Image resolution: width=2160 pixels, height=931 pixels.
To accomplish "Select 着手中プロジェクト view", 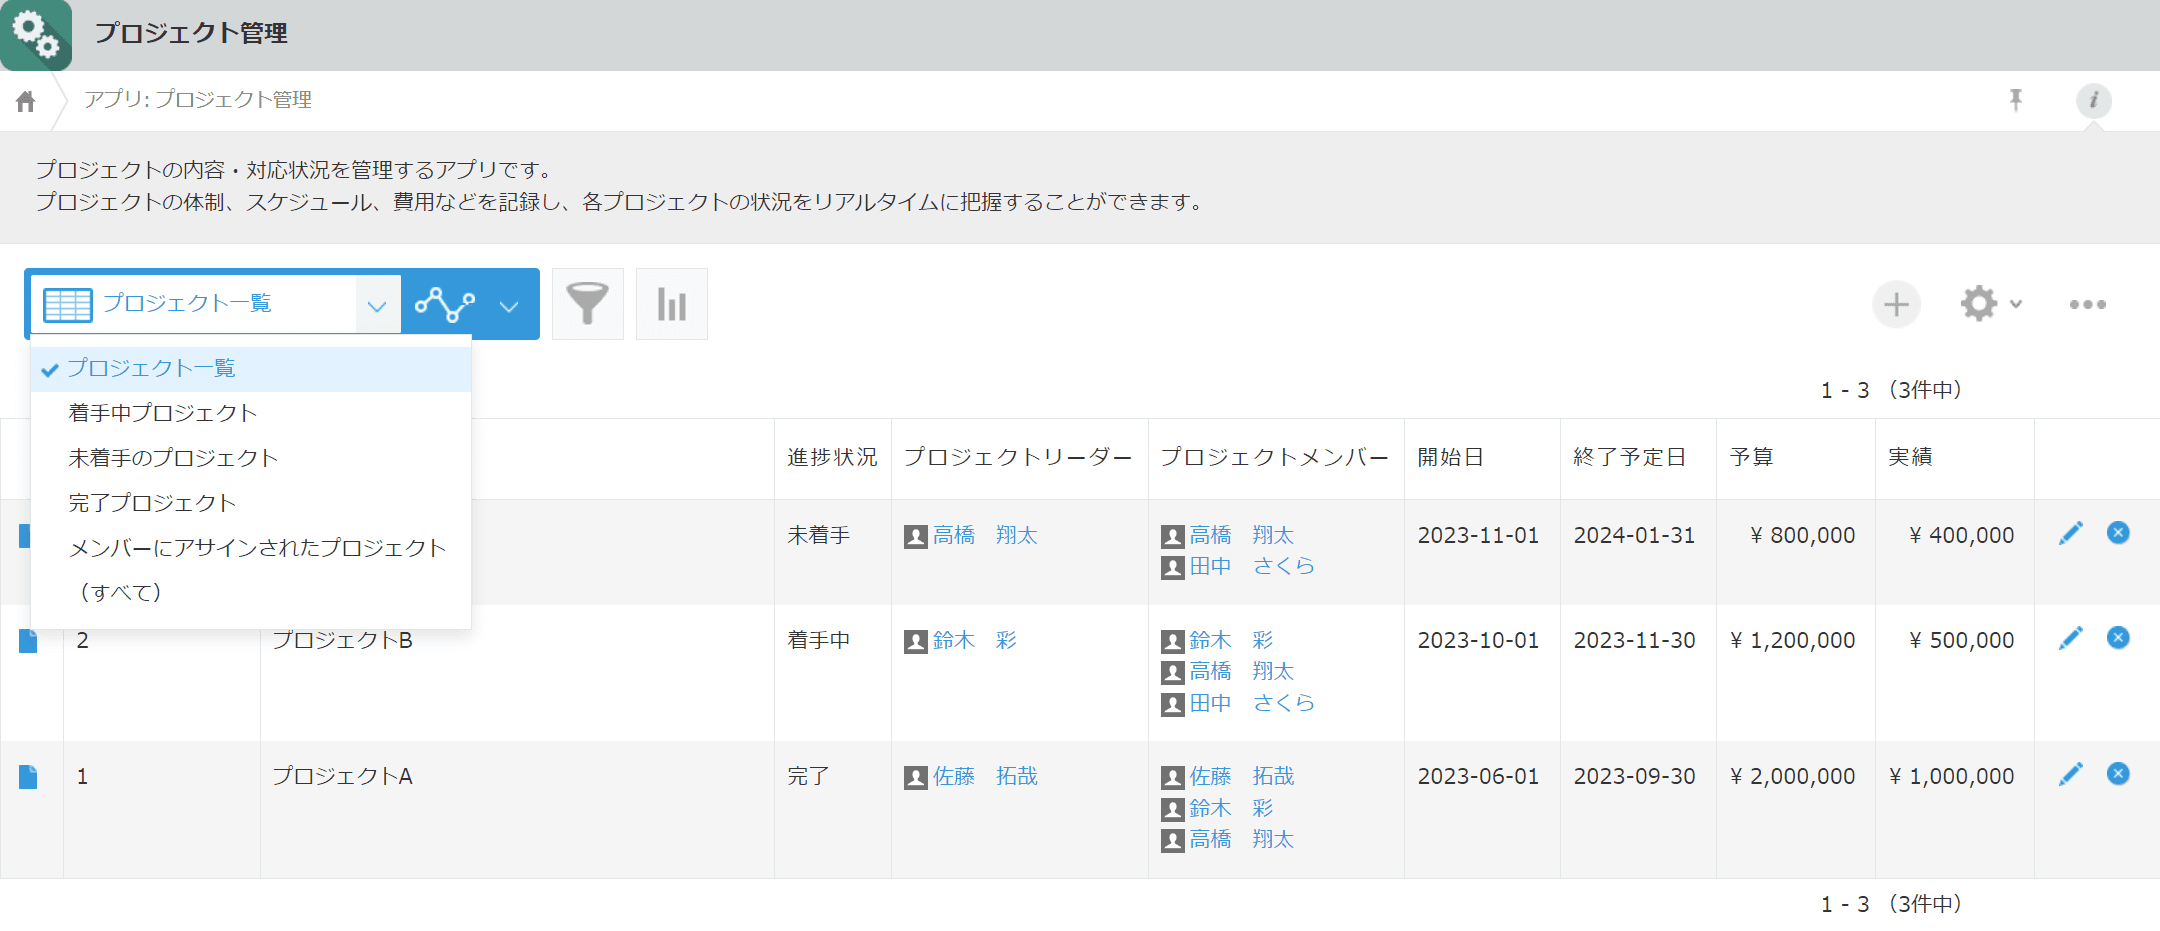I will click(251, 413).
